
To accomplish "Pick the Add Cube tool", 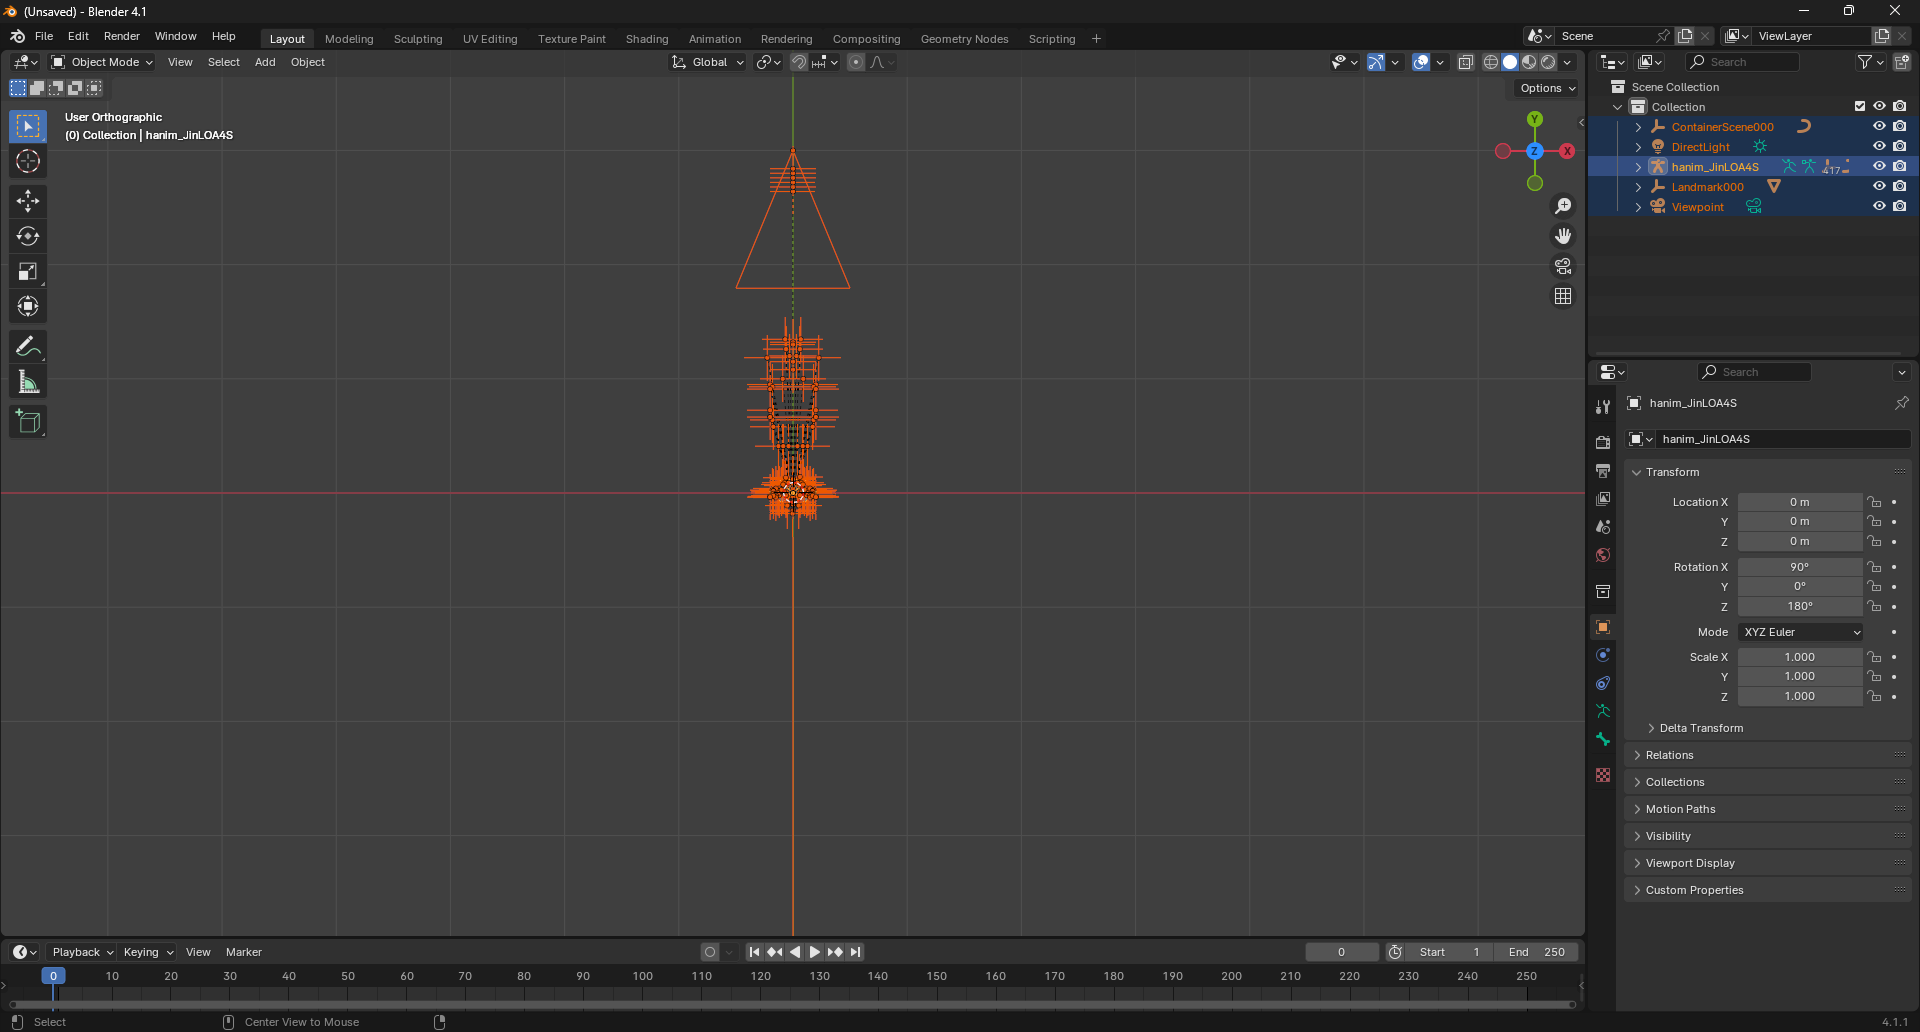I will 28,422.
